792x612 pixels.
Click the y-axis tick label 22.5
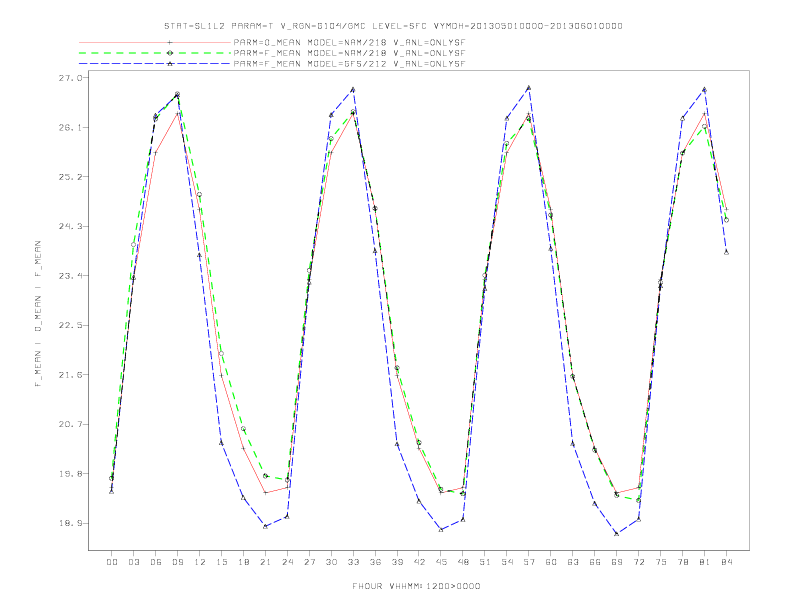pos(70,325)
